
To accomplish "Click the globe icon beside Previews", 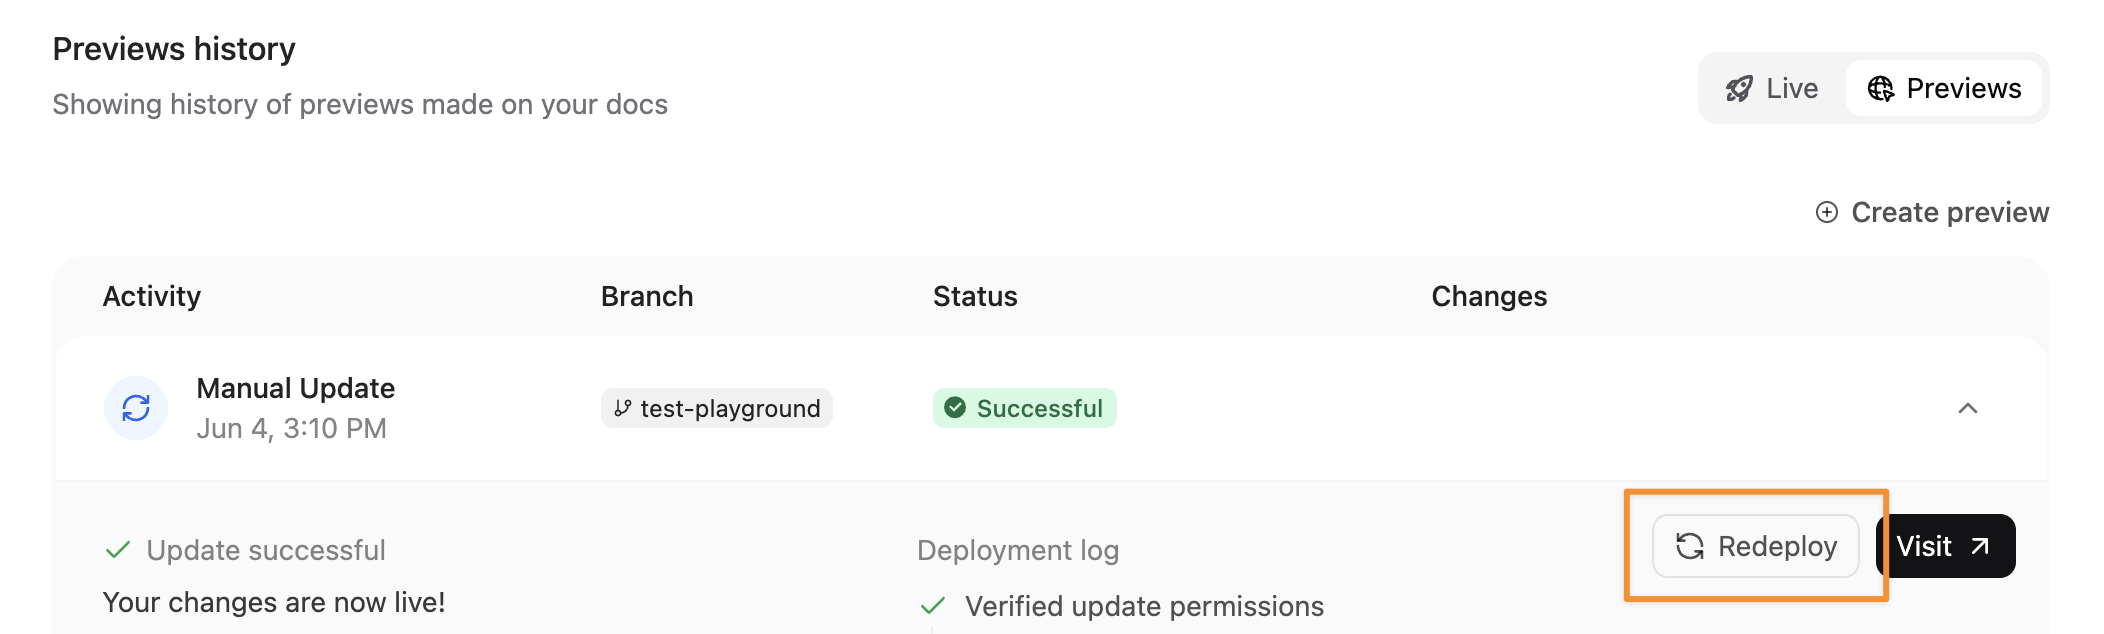I will [x=1881, y=89].
